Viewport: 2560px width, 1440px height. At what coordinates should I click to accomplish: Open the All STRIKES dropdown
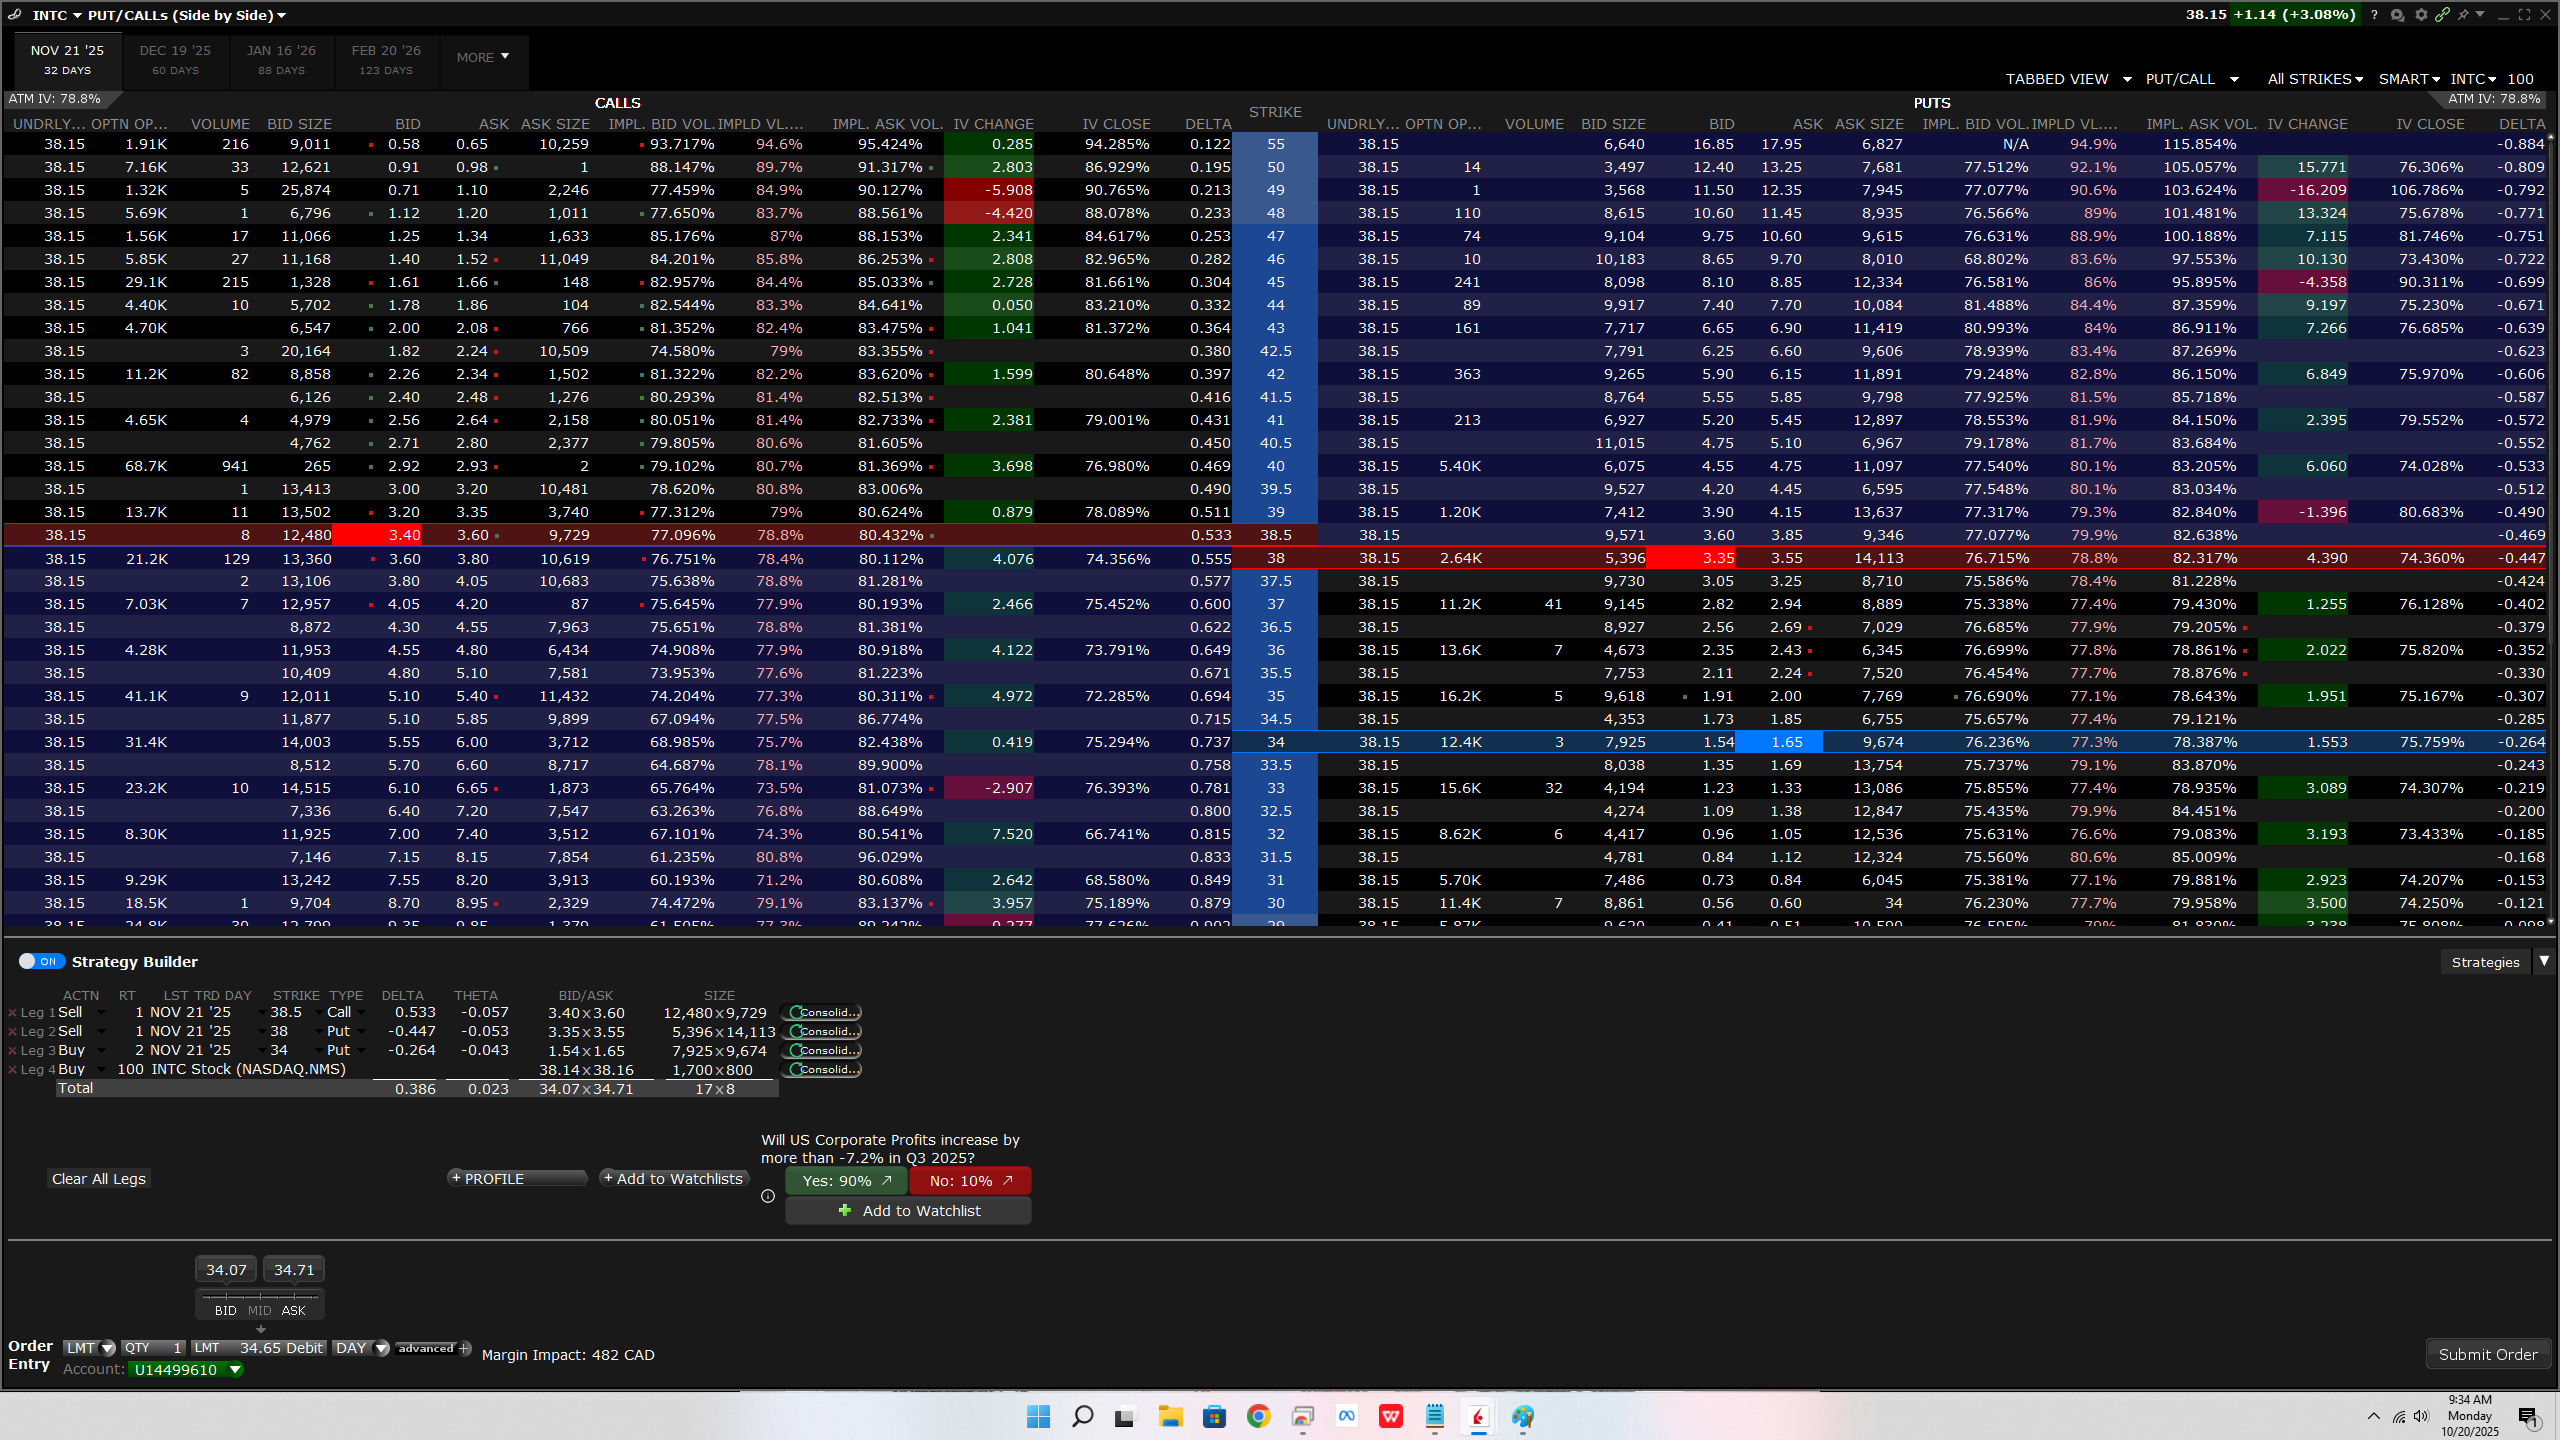coord(2314,79)
